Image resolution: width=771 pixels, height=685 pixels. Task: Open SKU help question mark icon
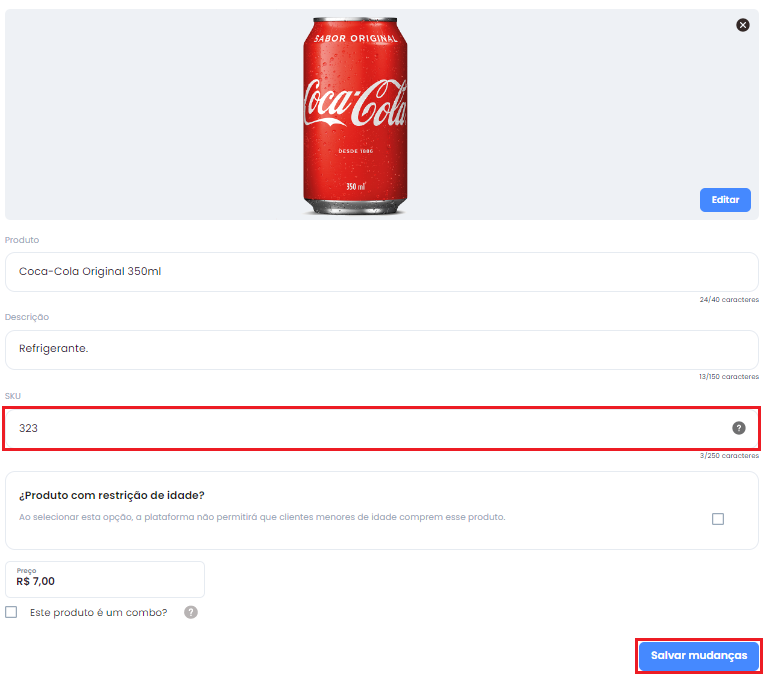click(x=739, y=428)
